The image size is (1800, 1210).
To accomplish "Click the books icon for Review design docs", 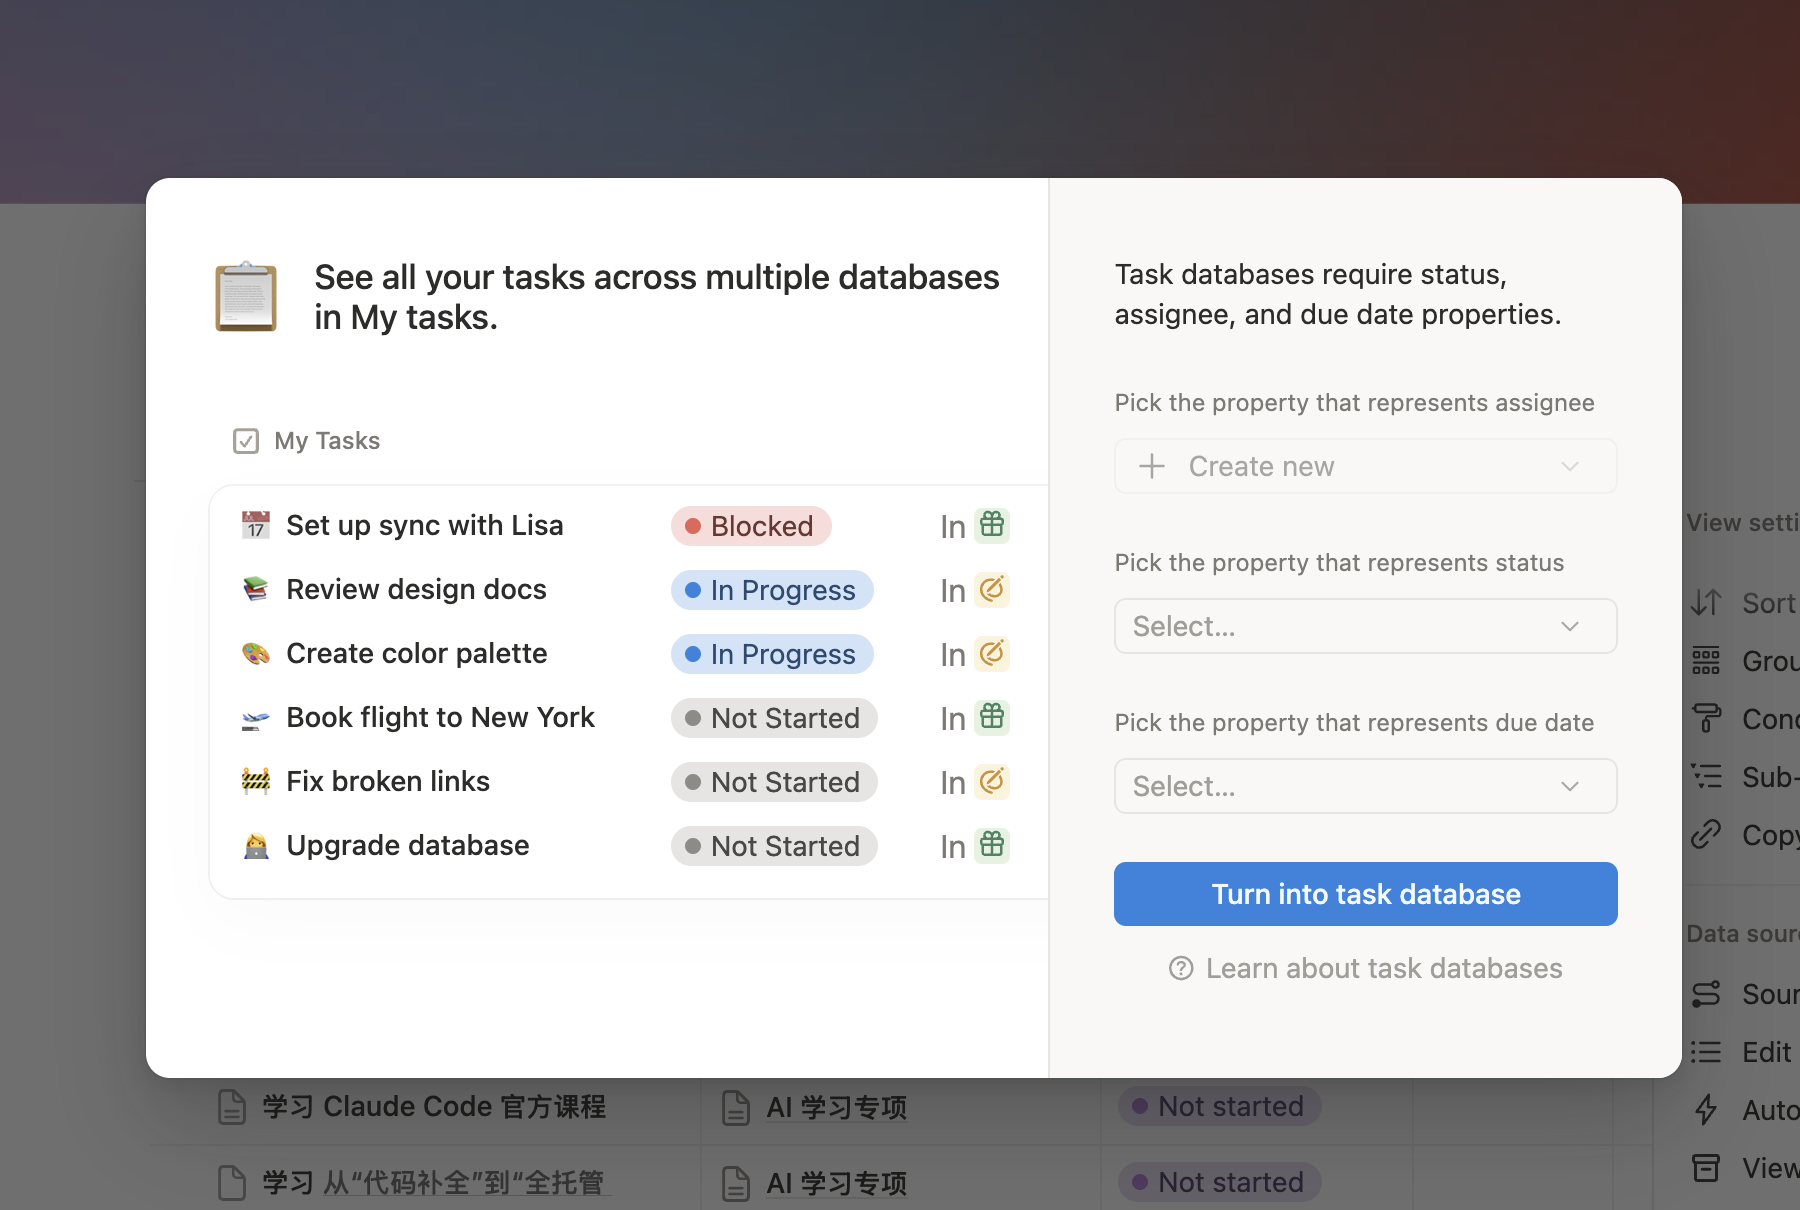I will 256,589.
